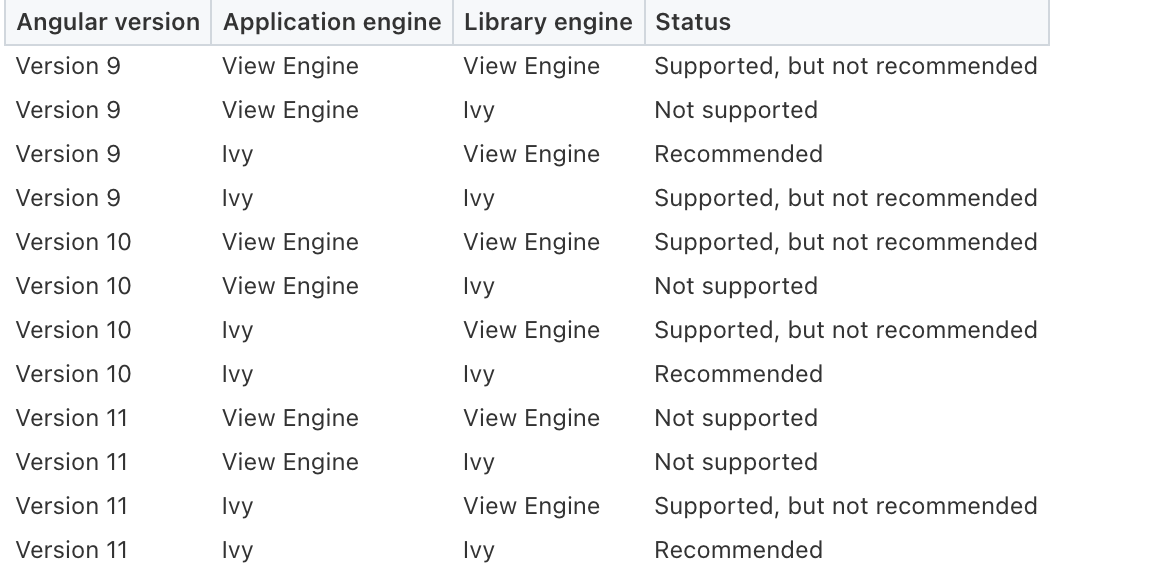The height and width of the screenshot is (586, 1162).
Task: Click Supported, but not recommended for Version 11
Action: [846, 506]
